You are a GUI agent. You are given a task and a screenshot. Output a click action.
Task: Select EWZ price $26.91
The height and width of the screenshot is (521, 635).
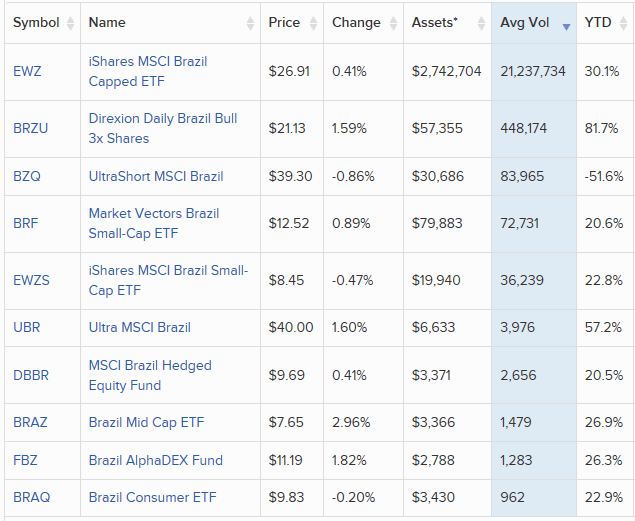[x=289, y=71]
